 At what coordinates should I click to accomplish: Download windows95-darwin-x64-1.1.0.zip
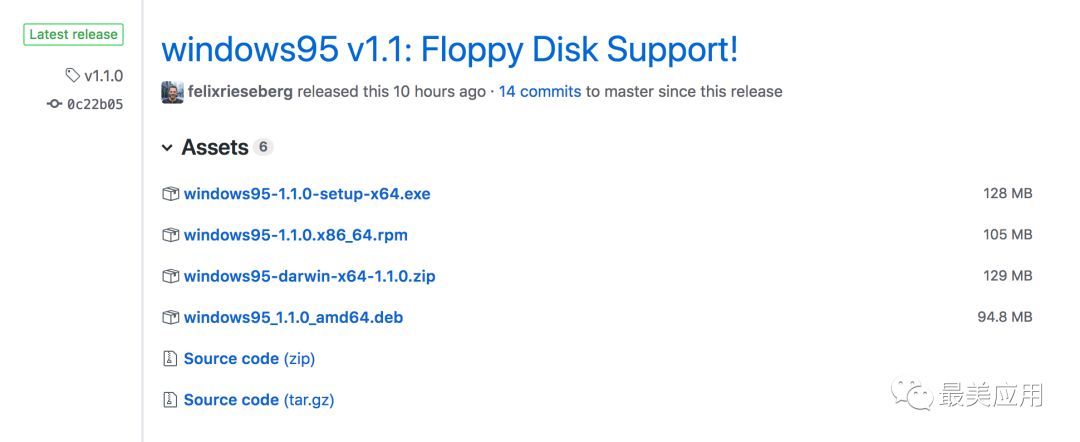click(x=309, y=276)
